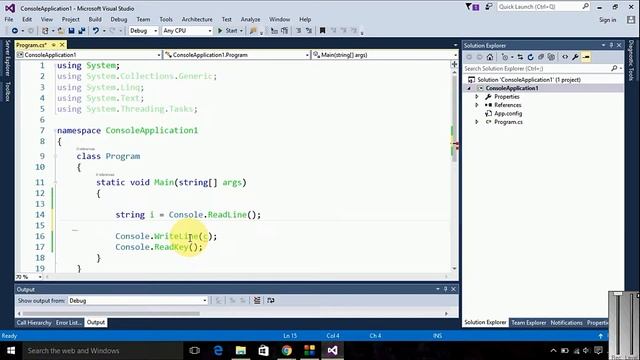
Task: Click the Navigate Backward toolbar icon
Action: pyautogui.click(x=15, y=31)
